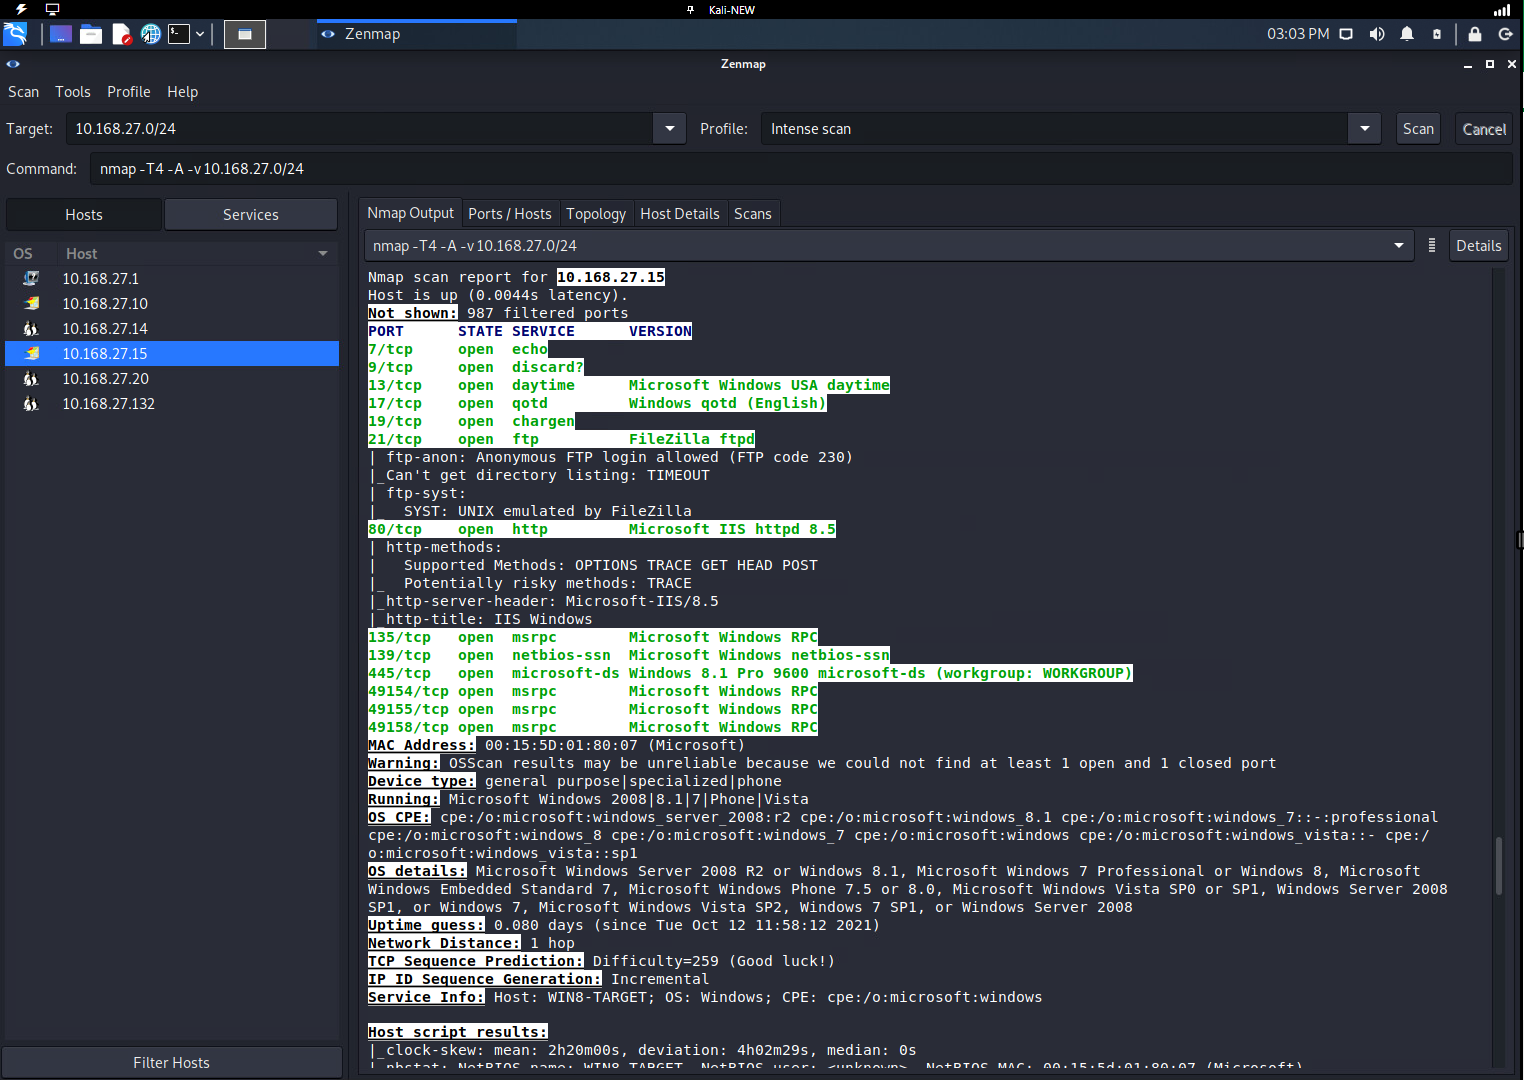Click OS icon for host 10.168.27.1
This screenshot has width=1524, height=1080.
(31, 279)
